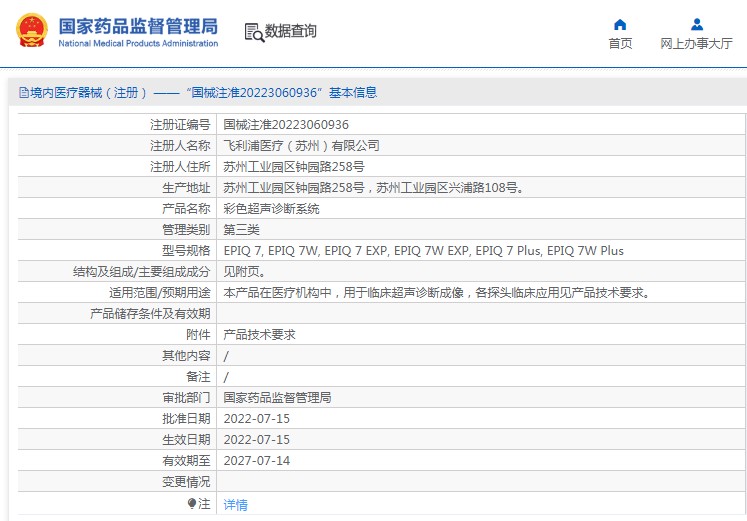Click the 注册人住所 row label

(180, 167)
